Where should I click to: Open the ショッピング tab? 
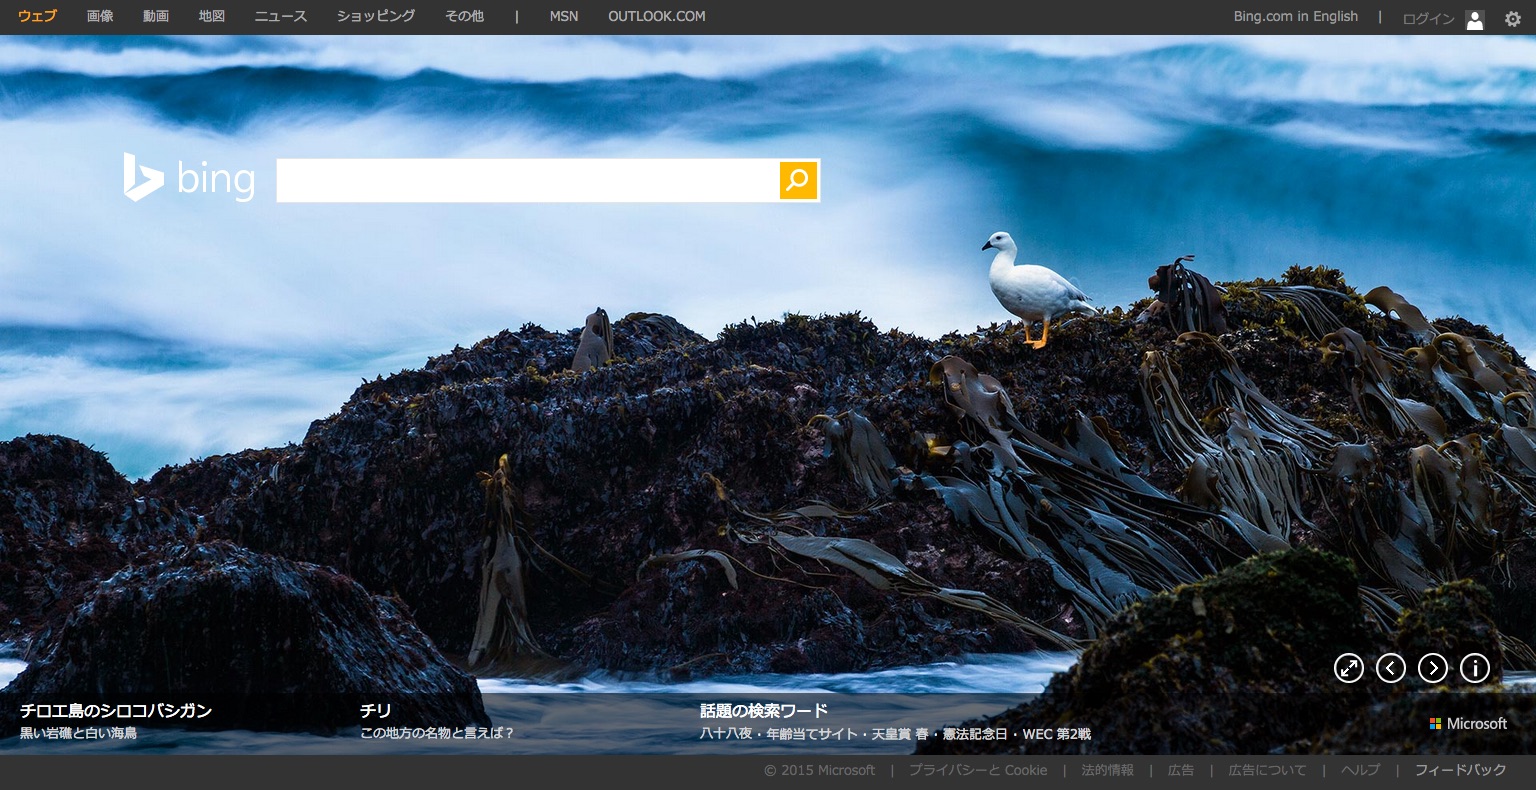(x=376, y=17)
